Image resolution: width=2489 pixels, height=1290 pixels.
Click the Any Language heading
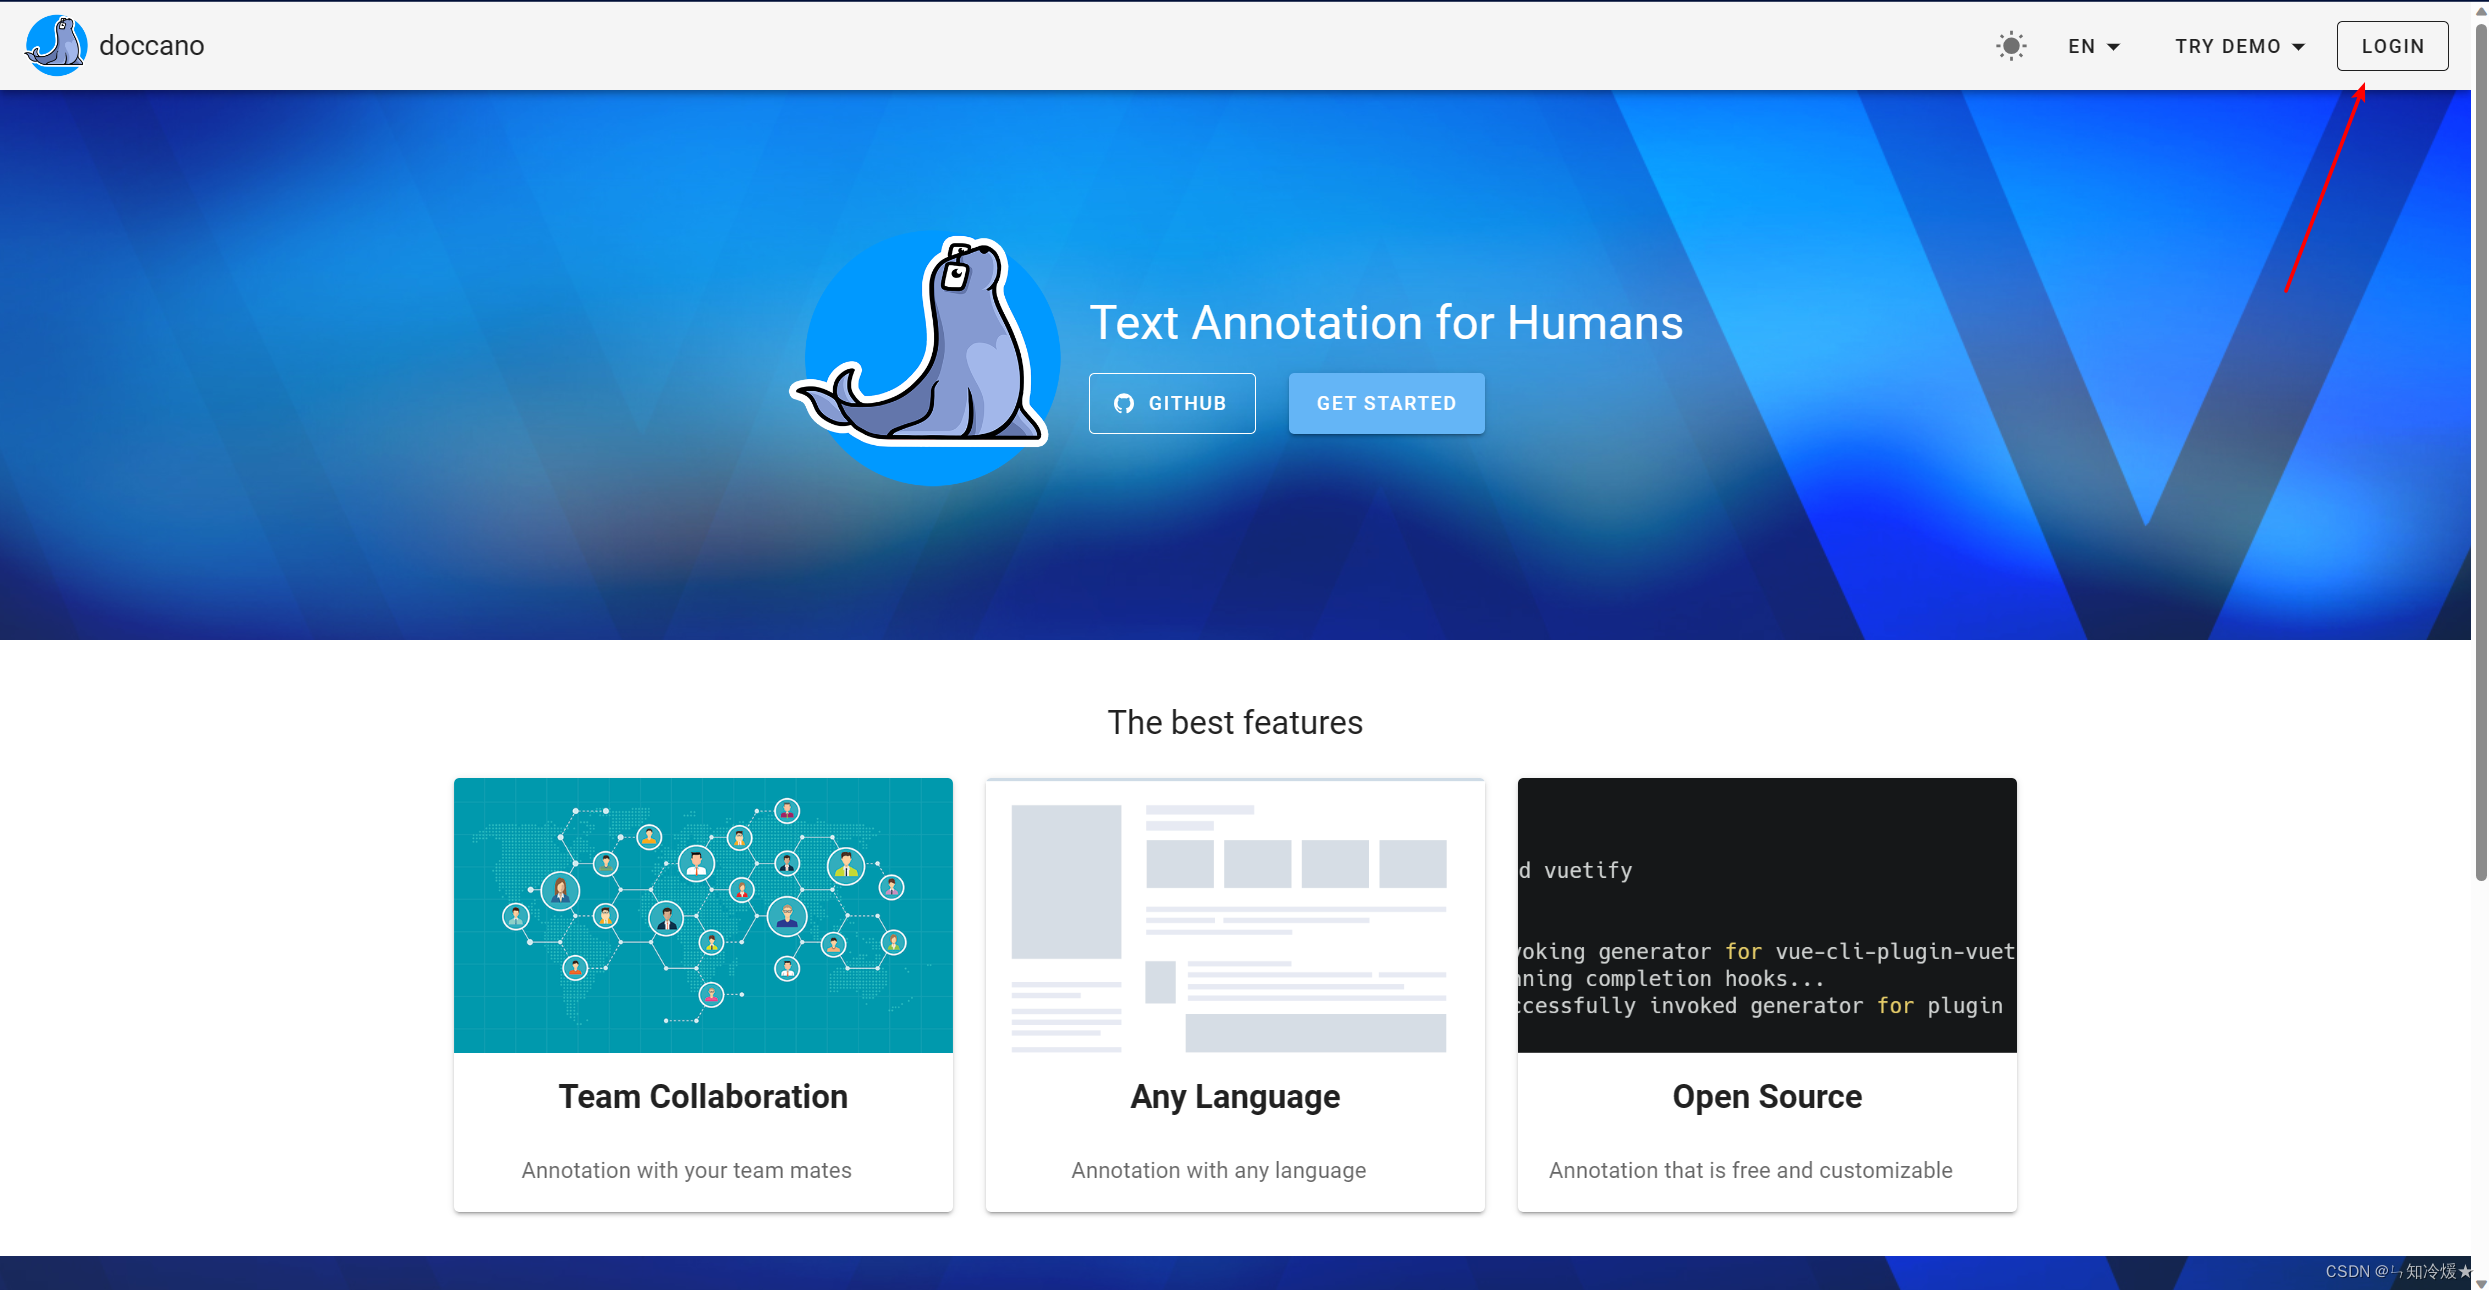[1234, 1096]
